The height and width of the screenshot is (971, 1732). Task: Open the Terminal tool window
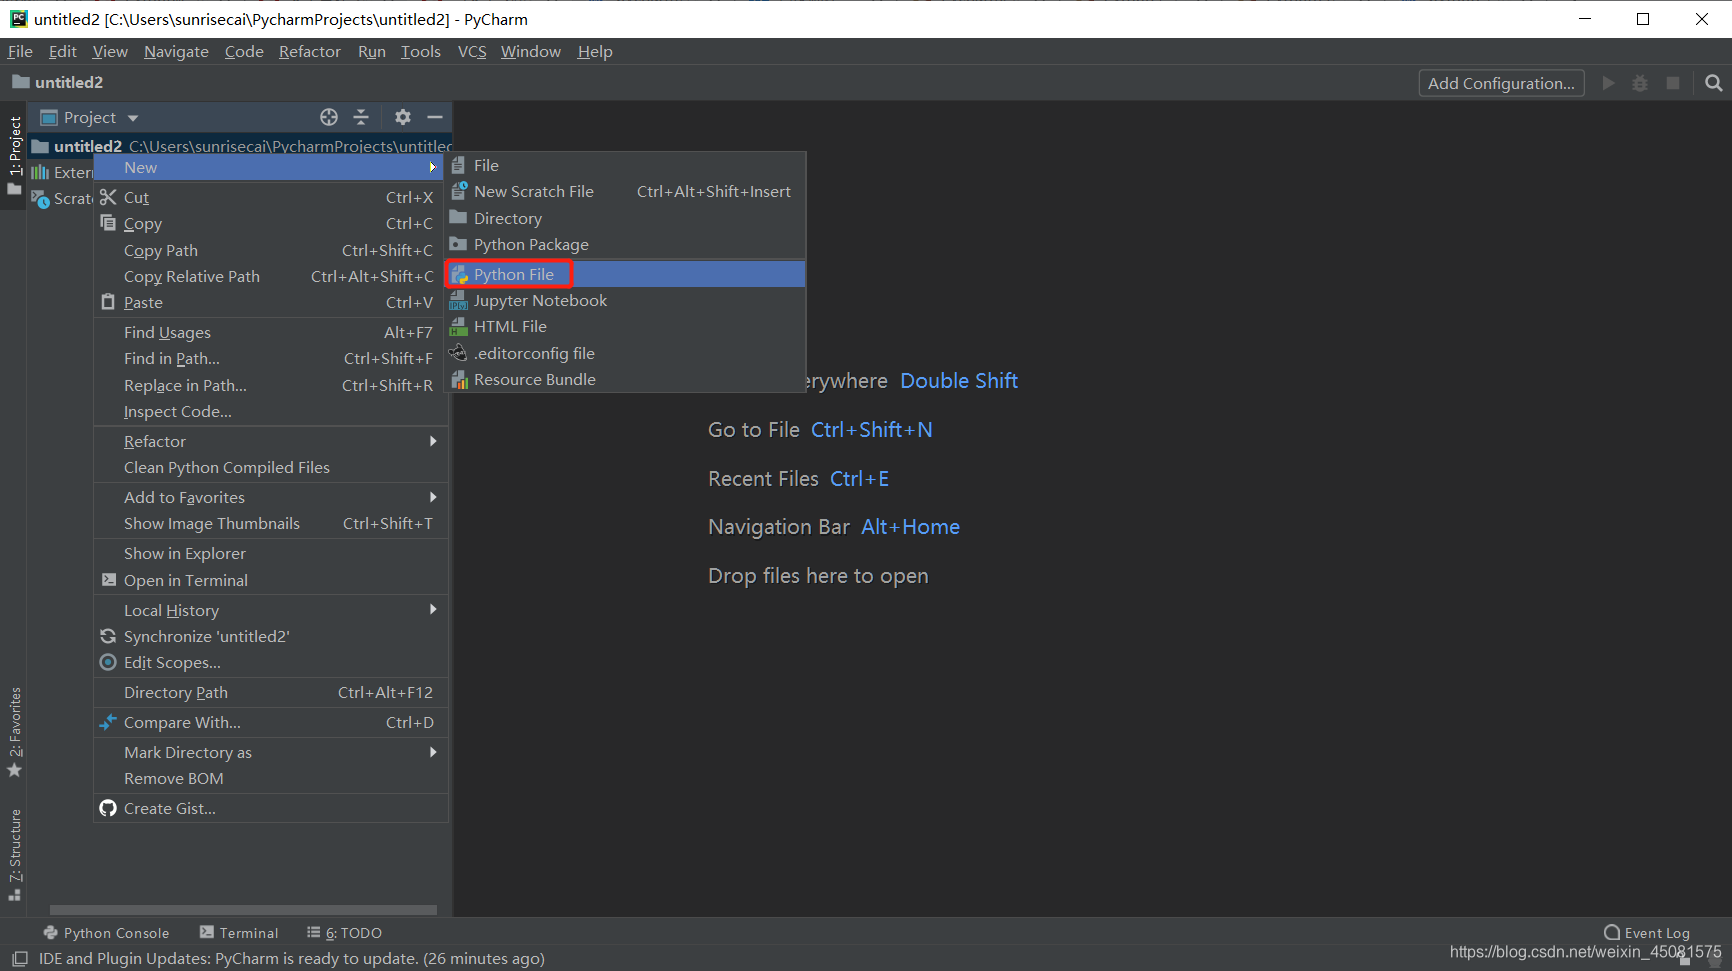tap(238, 932)
